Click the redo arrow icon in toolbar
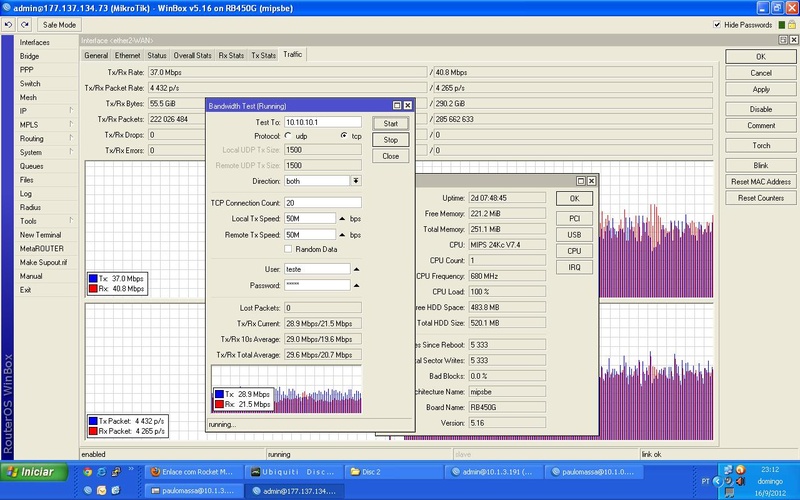This screenshot has height=500, width=800. click(x=22, y=24)
